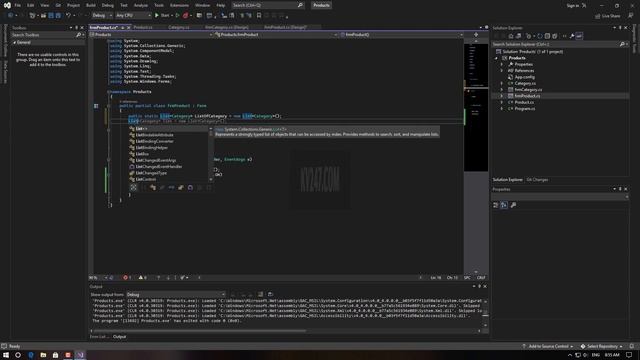Select App.config in Solution Explorer
The height and width of the screenshot is (360, 640).
pos(524,77)
